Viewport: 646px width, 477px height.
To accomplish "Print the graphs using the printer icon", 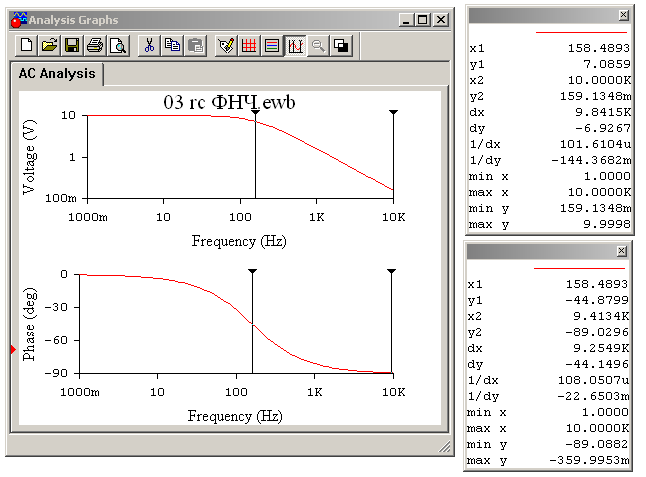I will 95,45.
